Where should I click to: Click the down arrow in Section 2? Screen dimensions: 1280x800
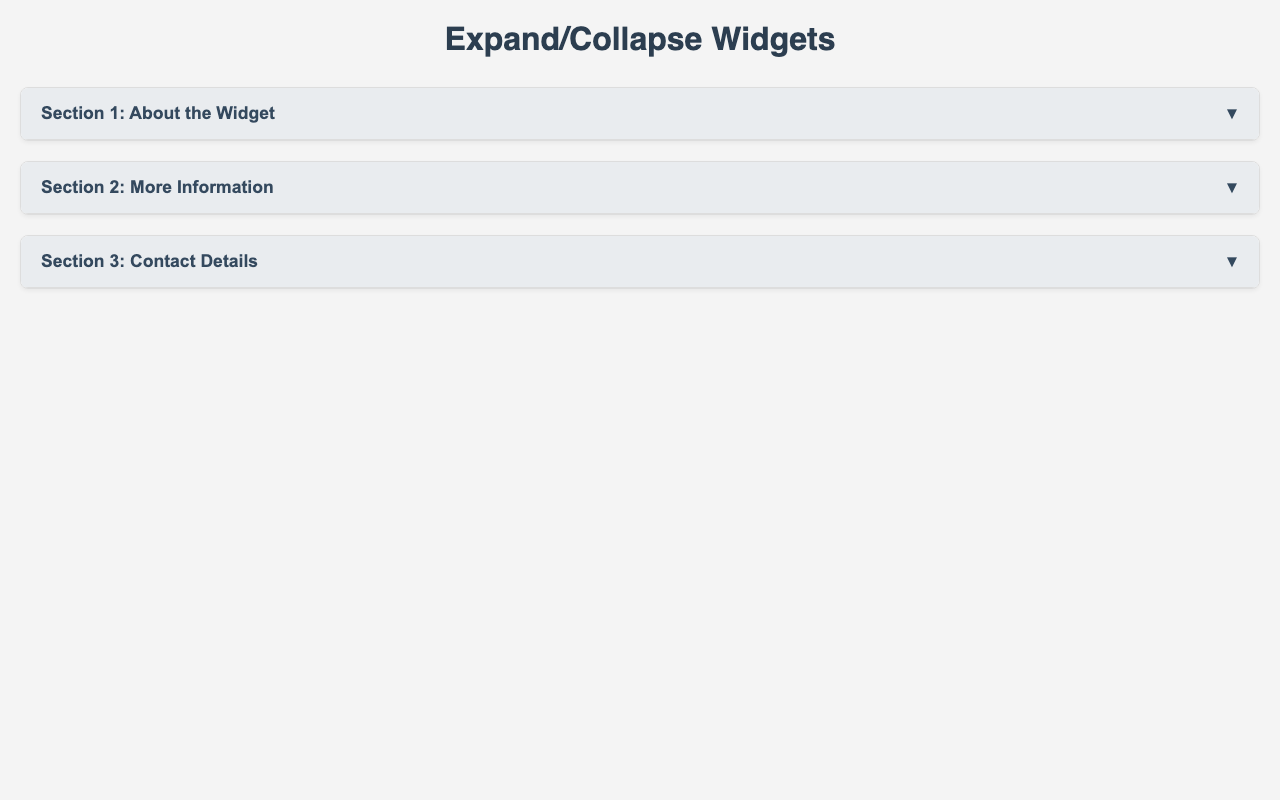[1231, 188]
